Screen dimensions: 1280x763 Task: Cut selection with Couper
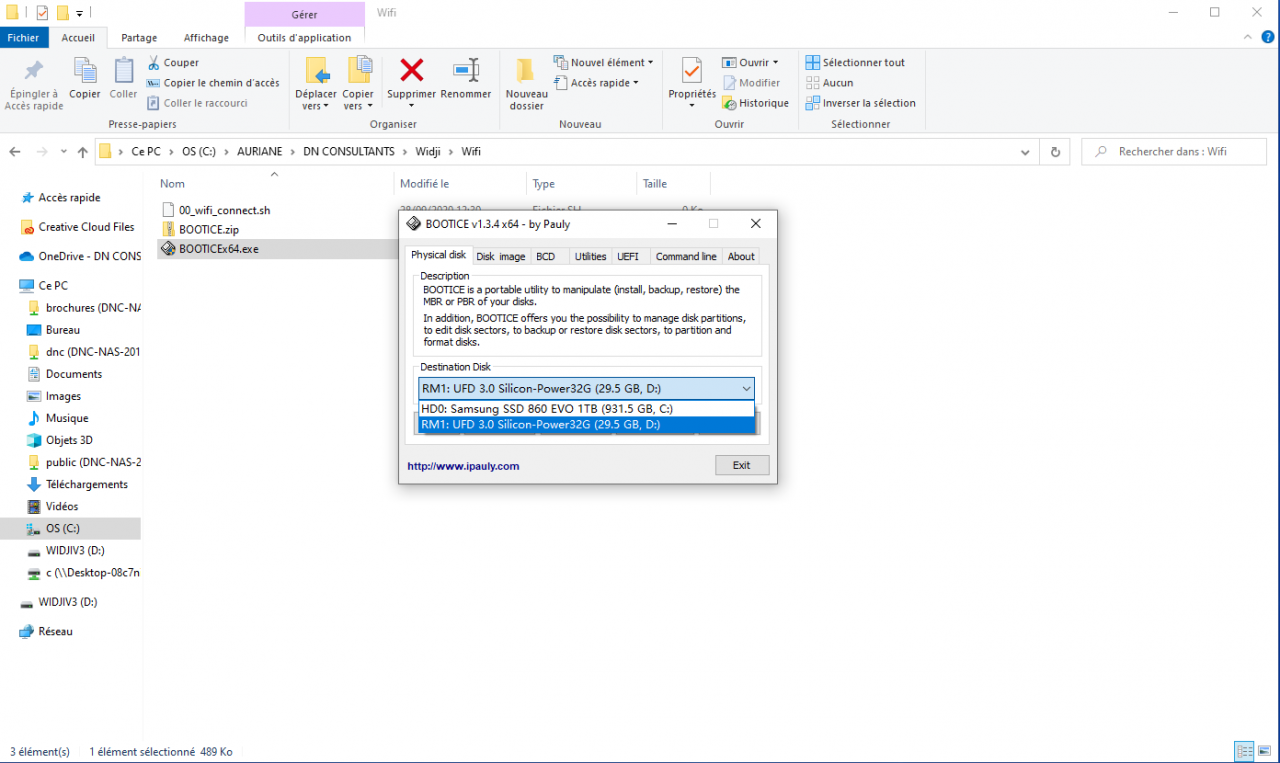point(173,62)
